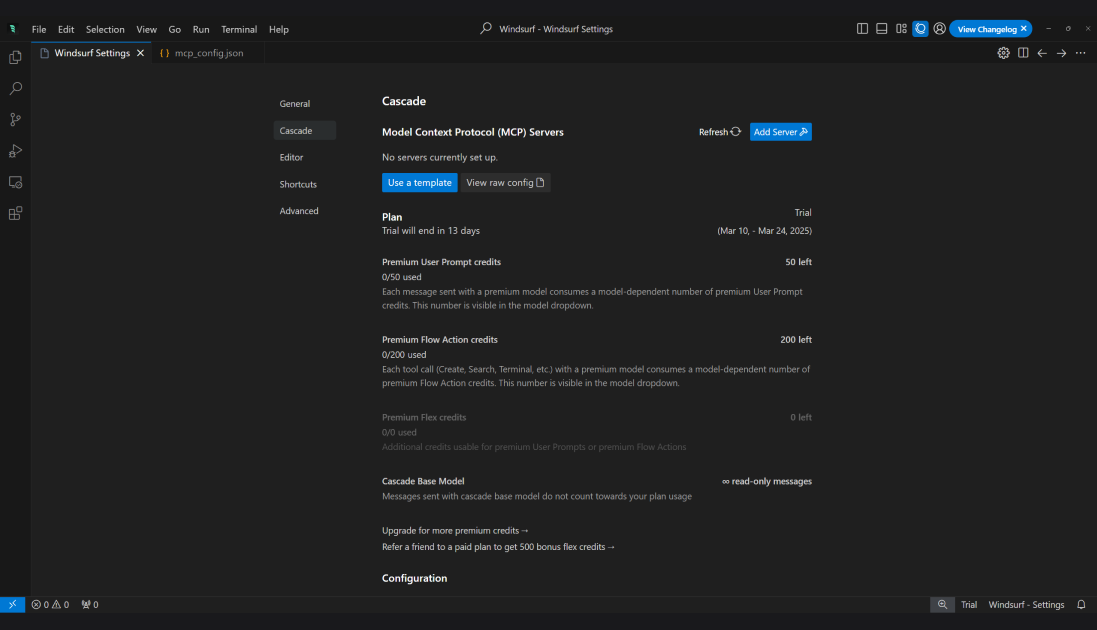
Task: Select the Windsurf Settings tab
Action: [x=92, y=53]
